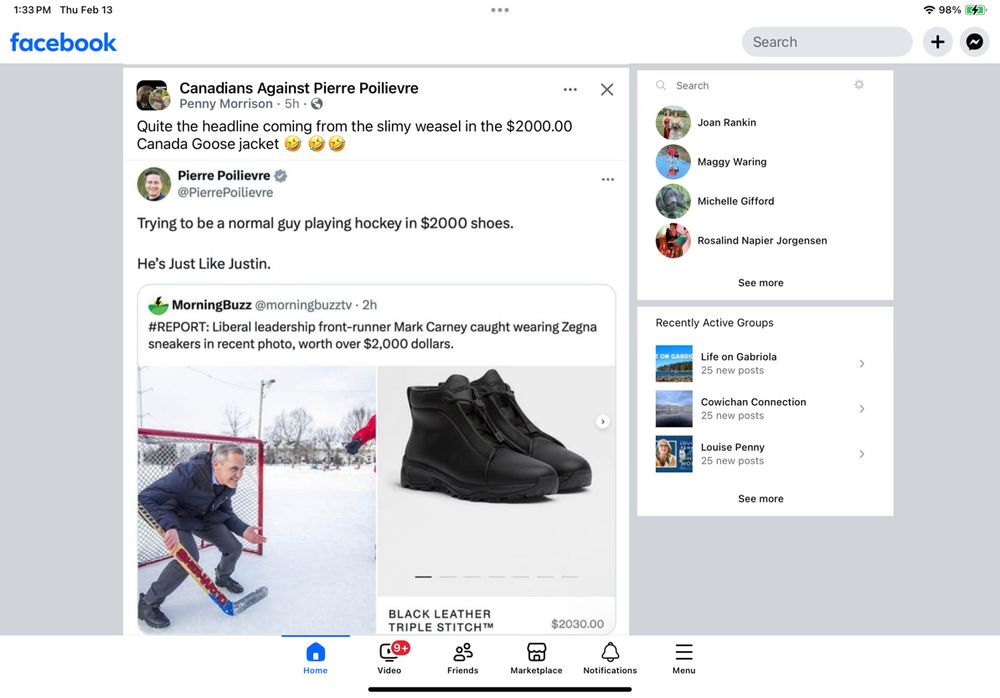Open the contacts settings gear

tap(859, 85)
